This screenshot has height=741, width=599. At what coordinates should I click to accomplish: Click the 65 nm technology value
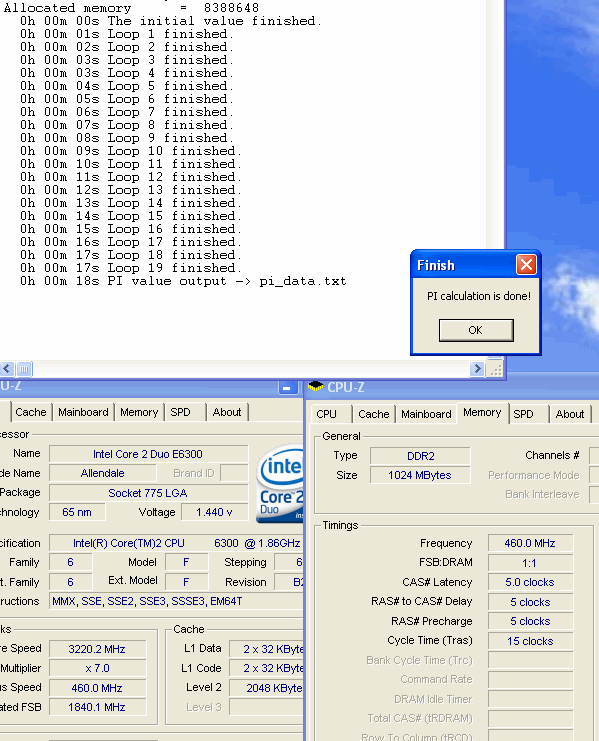click(77, 512)
